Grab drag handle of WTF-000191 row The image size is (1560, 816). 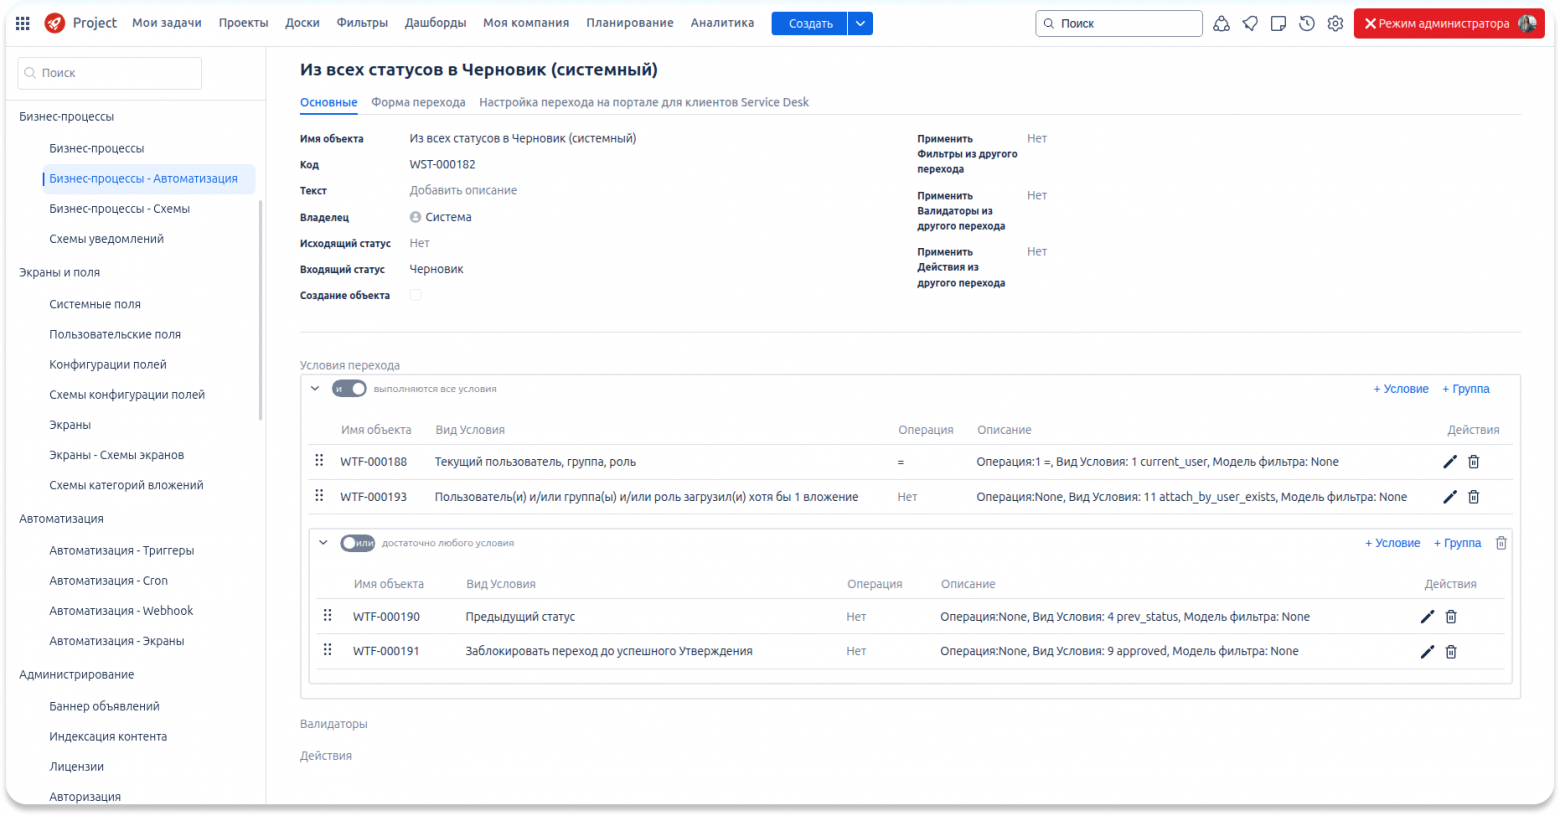click(x=327, y=650)
